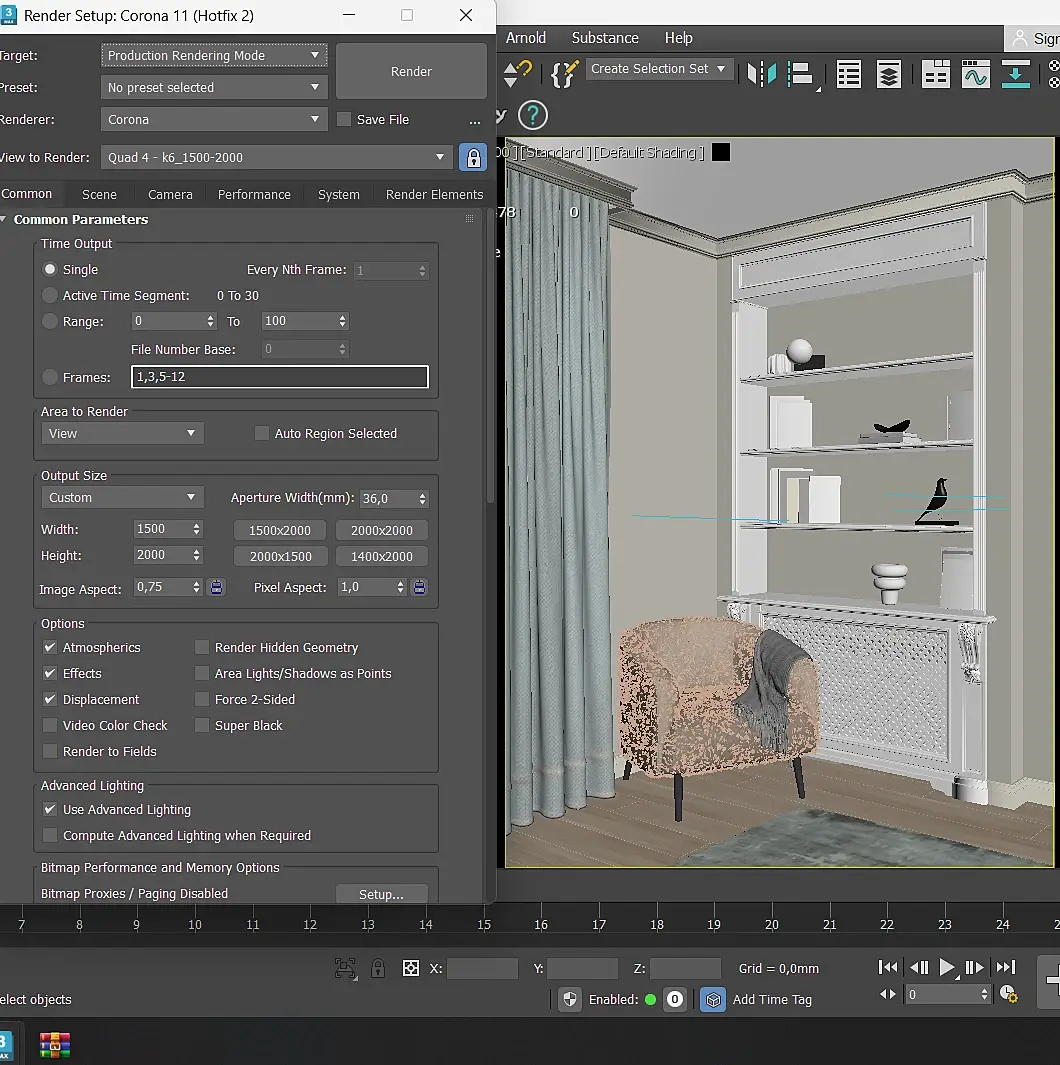Open the Create Selection Set dropdown

click(660, 69)
